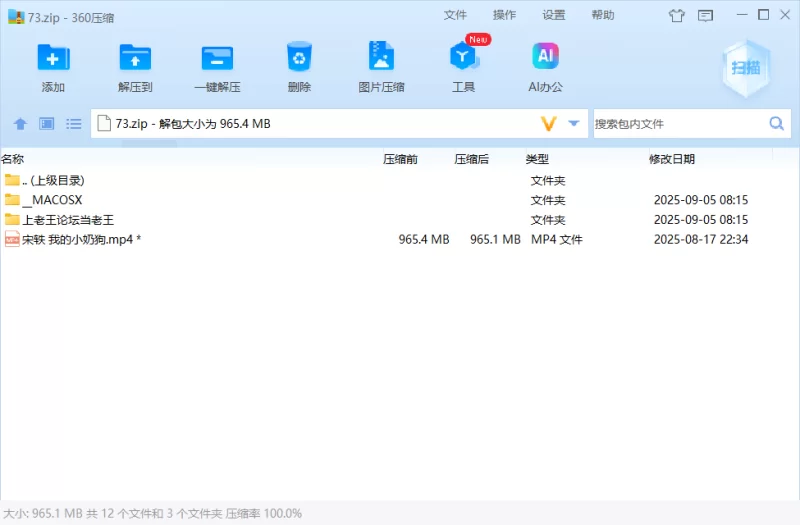Open the 图片压缩 (image compression) tool
Screen dimensions: 800x525
coord(381,56)
